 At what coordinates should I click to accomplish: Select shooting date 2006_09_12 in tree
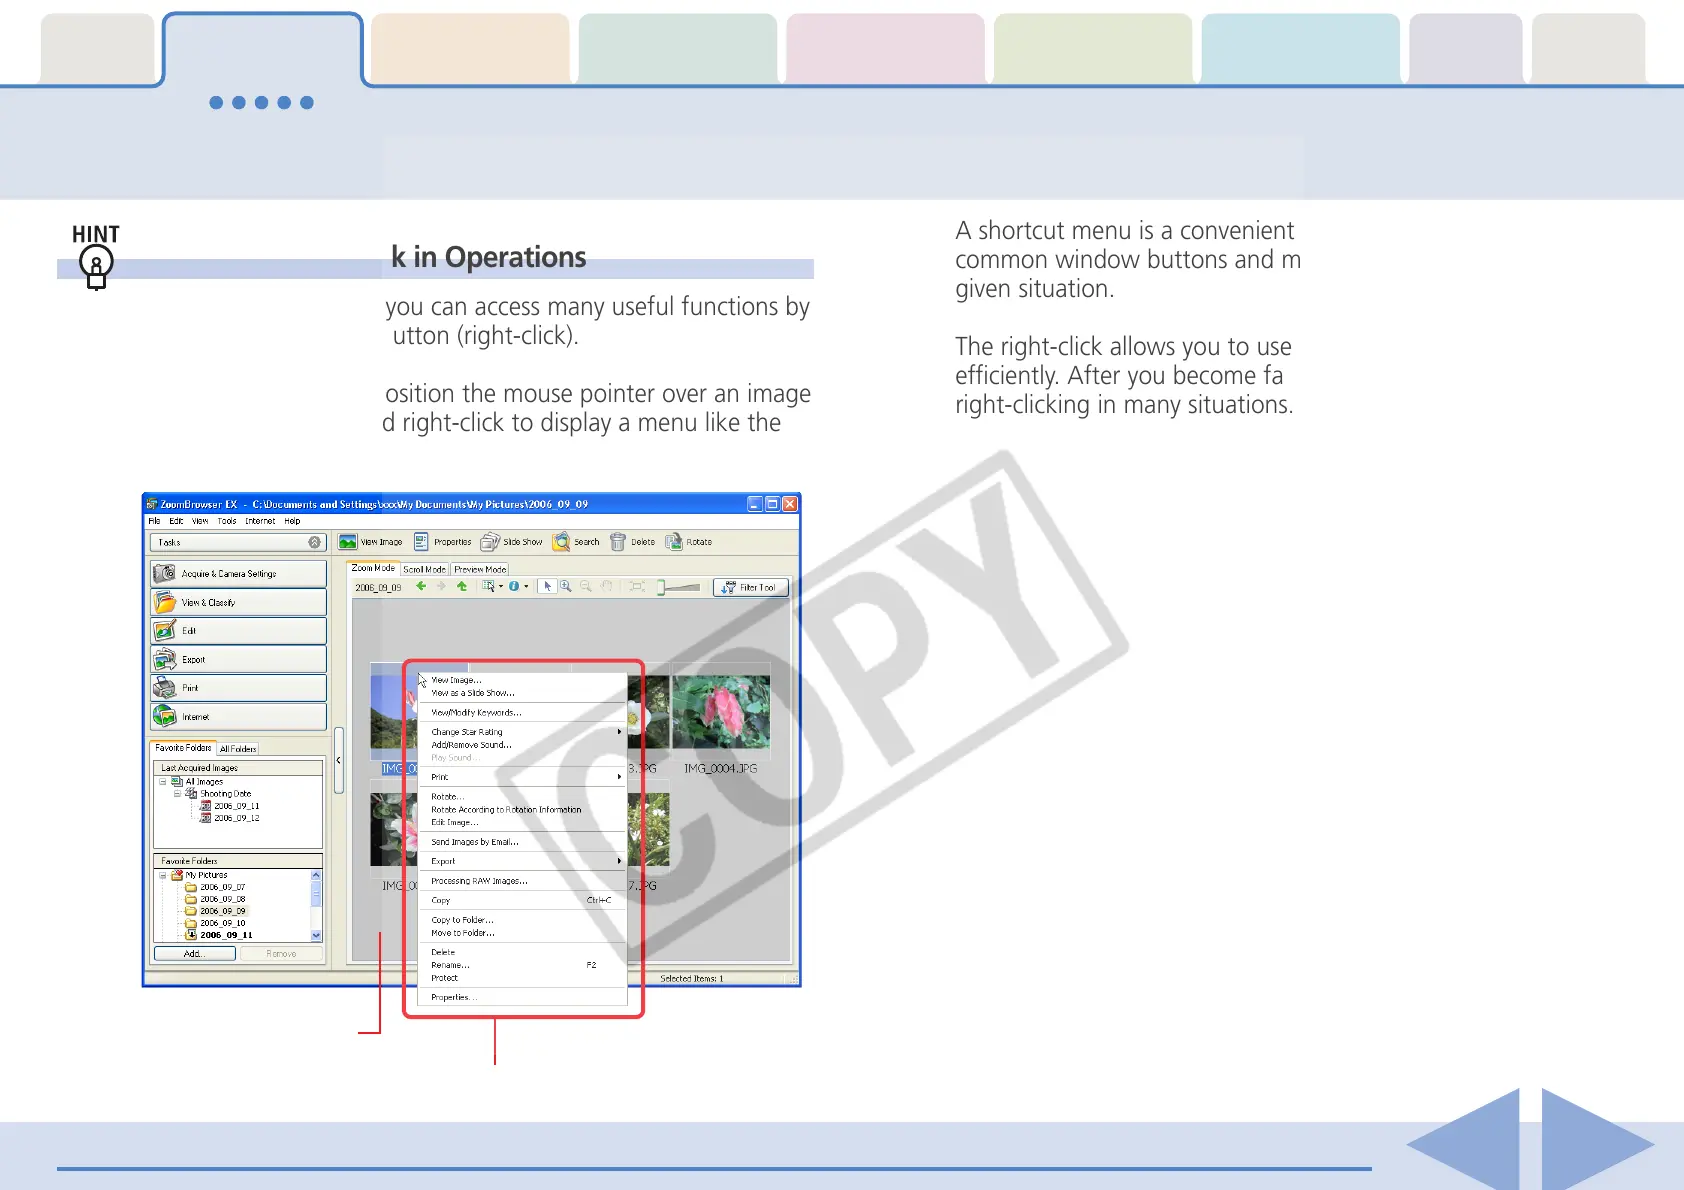point(231,818)
